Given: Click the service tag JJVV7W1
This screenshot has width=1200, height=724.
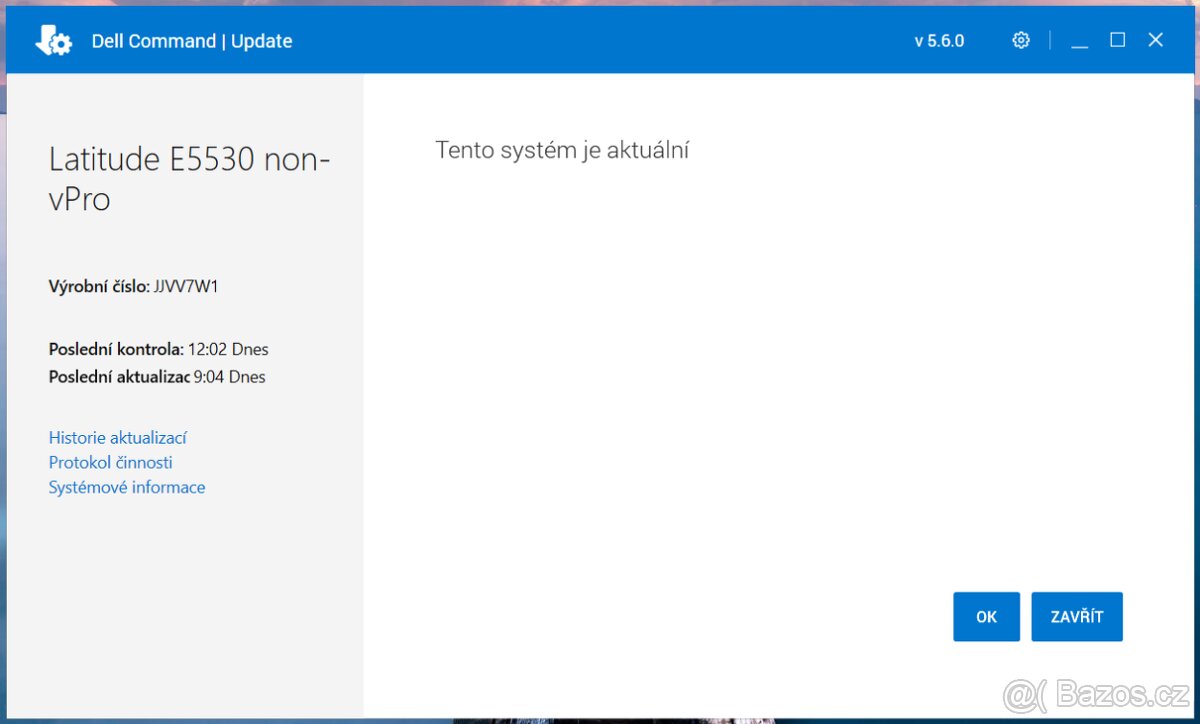Looking at the screenshot, I should [186, 287].
